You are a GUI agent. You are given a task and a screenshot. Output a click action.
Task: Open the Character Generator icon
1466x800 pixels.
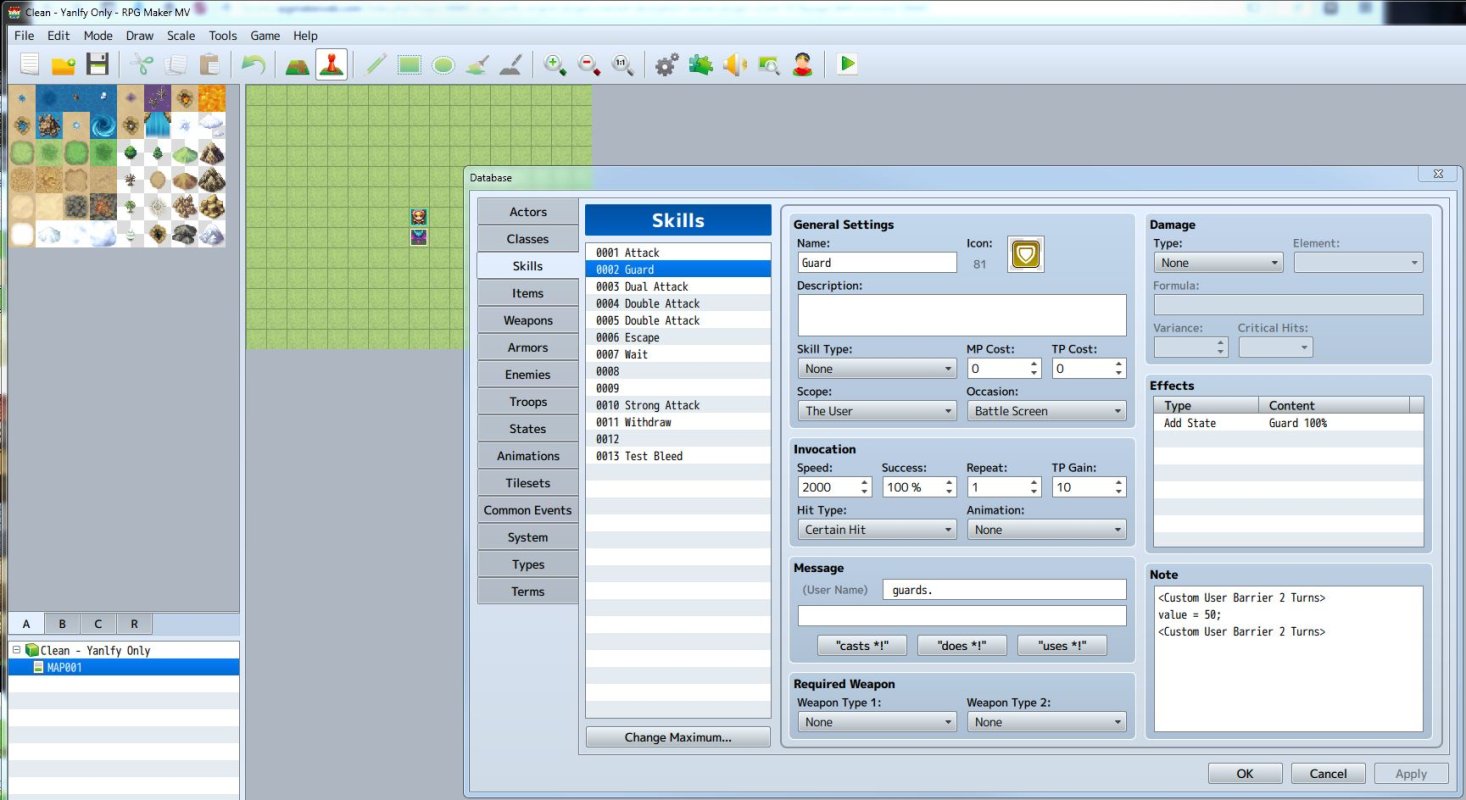point(802,65)
